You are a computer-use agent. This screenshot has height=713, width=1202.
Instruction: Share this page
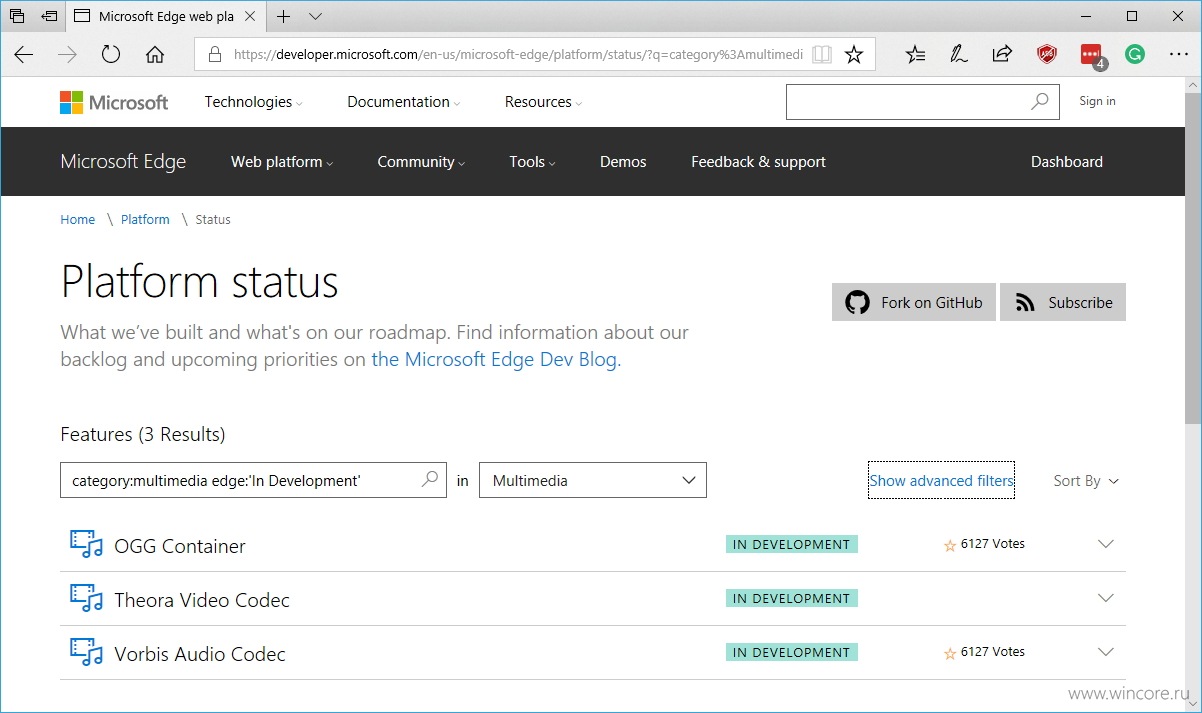click(1002, 55)
